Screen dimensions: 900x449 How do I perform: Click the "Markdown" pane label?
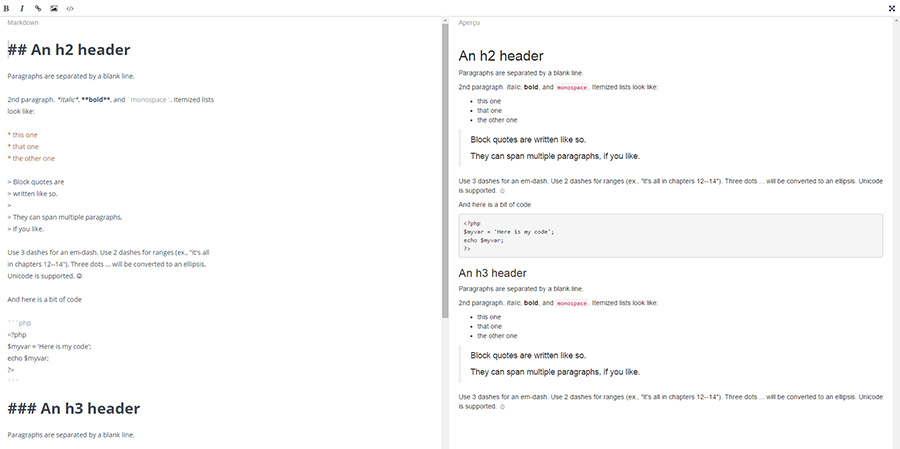[x=23, y=23]
